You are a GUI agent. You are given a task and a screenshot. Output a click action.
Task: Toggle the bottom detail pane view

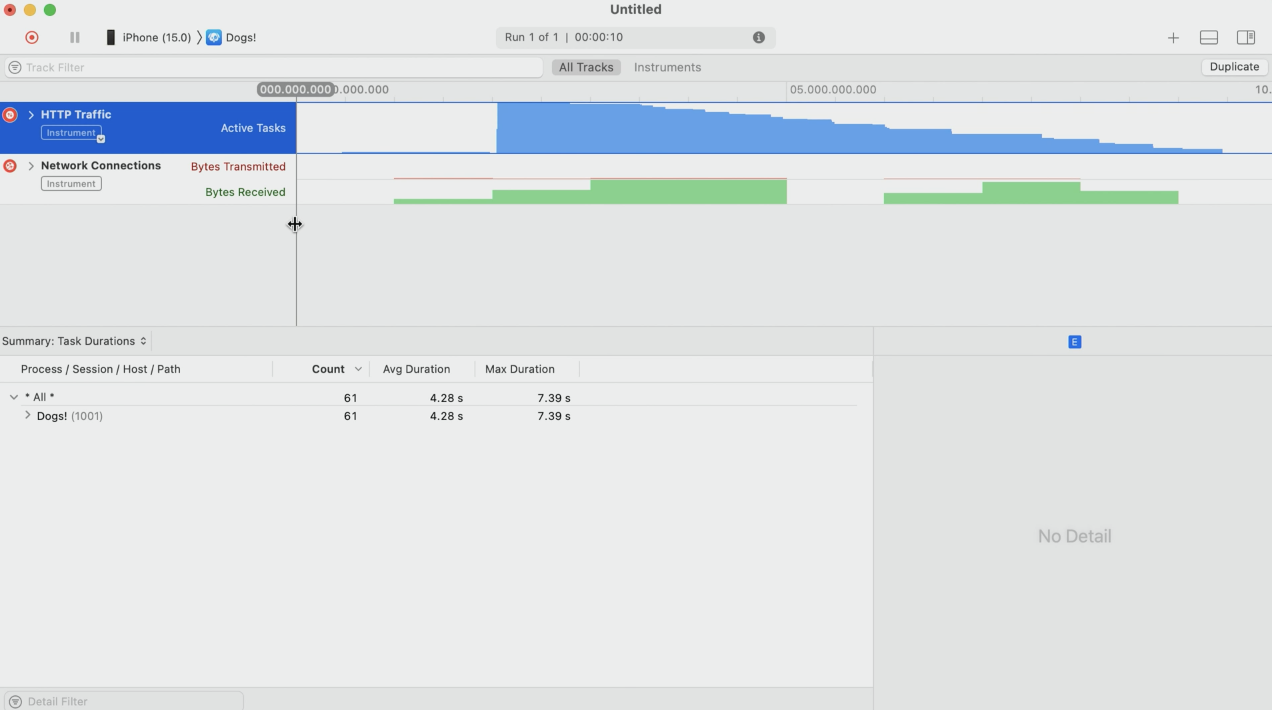[1208, 37]
